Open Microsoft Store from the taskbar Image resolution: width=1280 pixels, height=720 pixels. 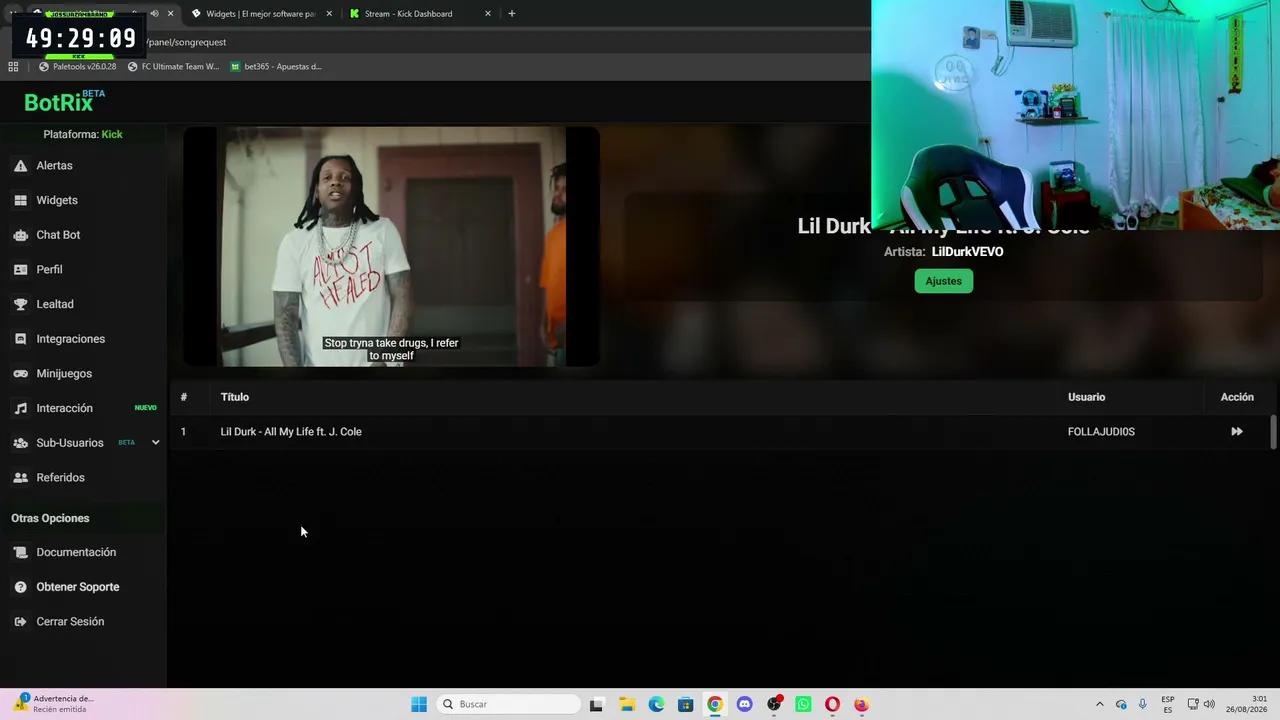pos(685,704)
